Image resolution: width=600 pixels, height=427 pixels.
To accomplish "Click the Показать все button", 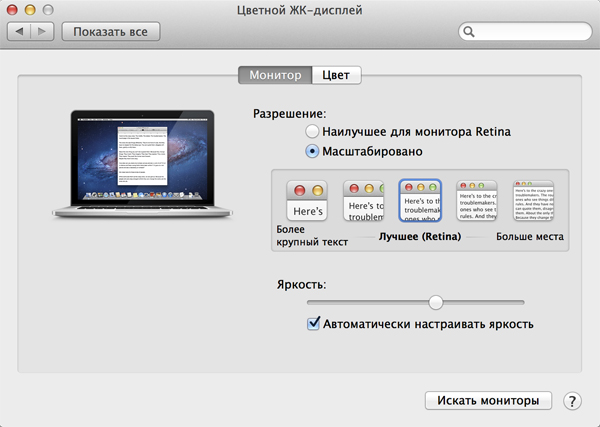I will click(111, 31).
